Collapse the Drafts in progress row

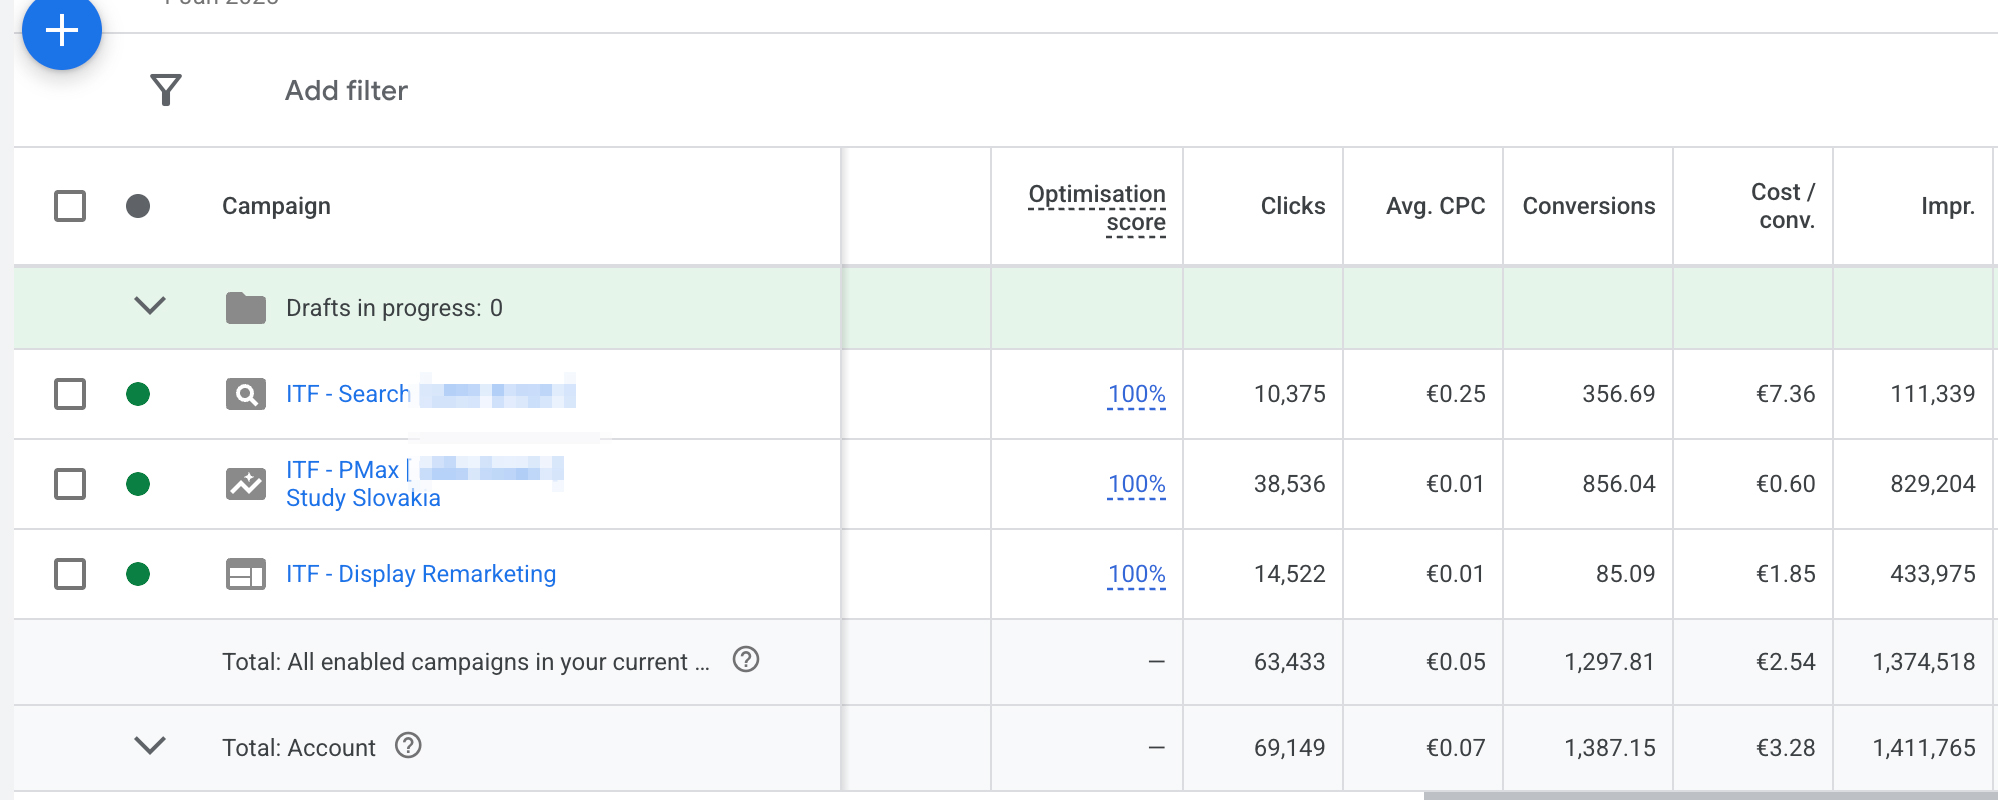coord(150,305)
